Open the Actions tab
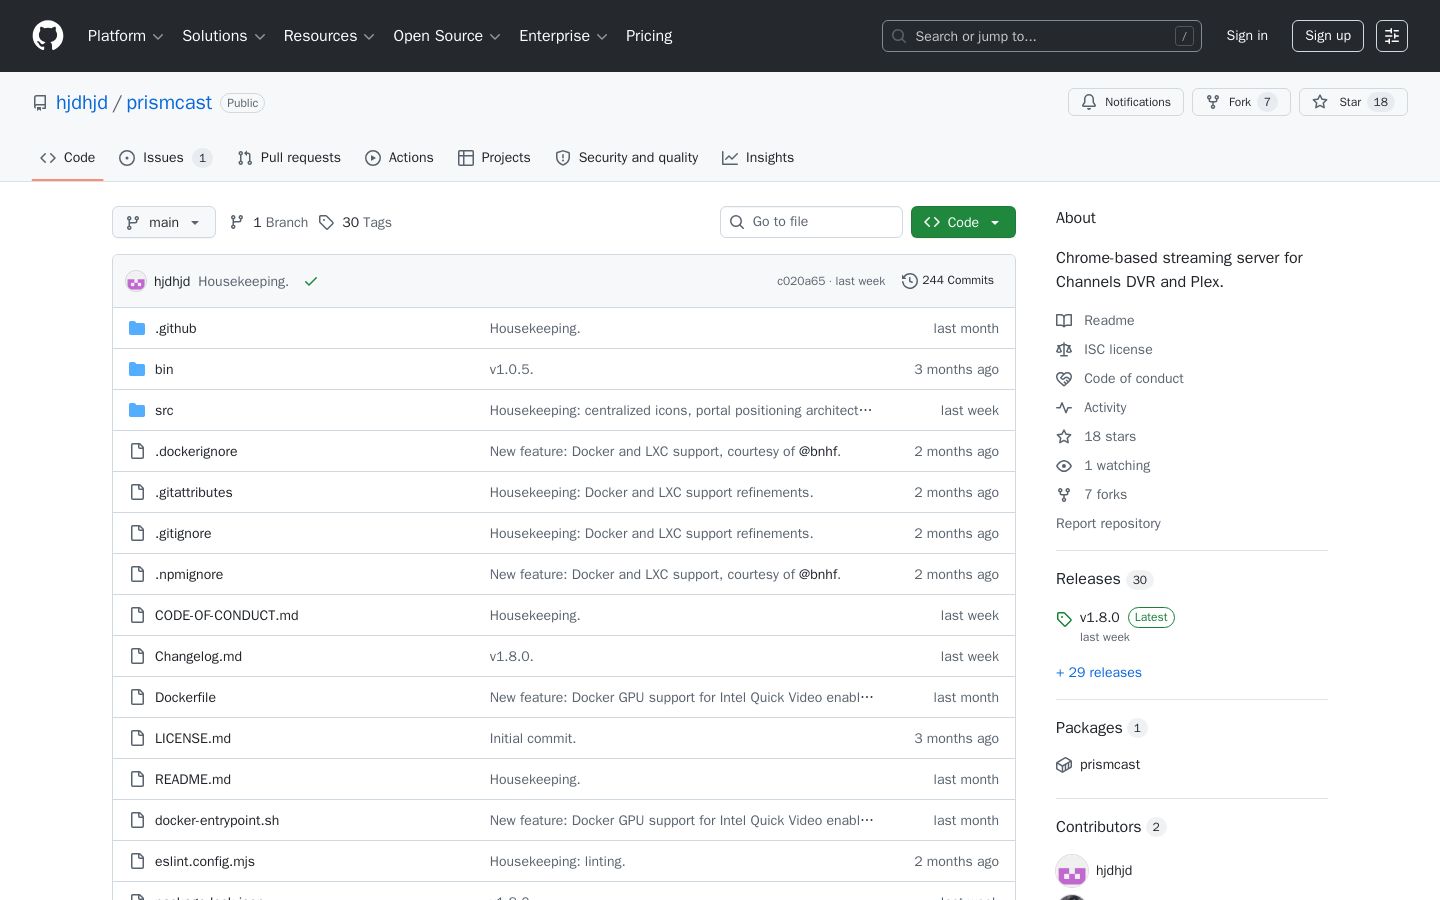The width and height of the screenshot is (1440, 900). (x=399, y=158)
